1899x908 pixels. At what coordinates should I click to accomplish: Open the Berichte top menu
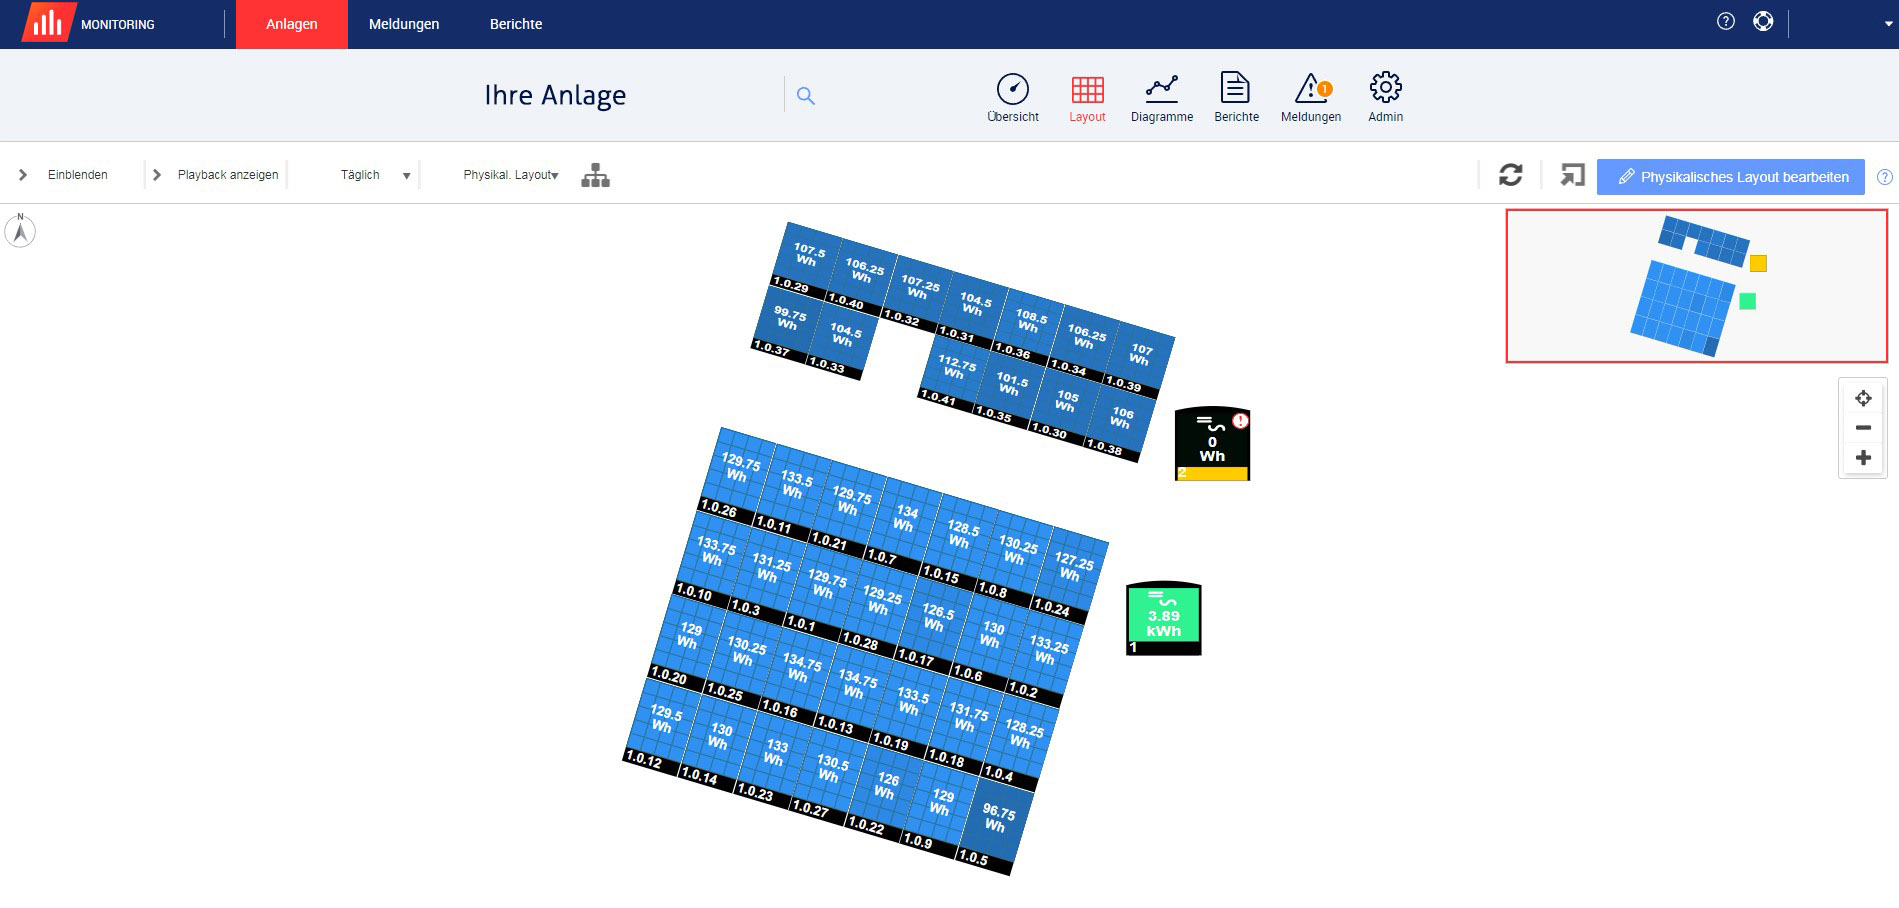tap(516, 24)
